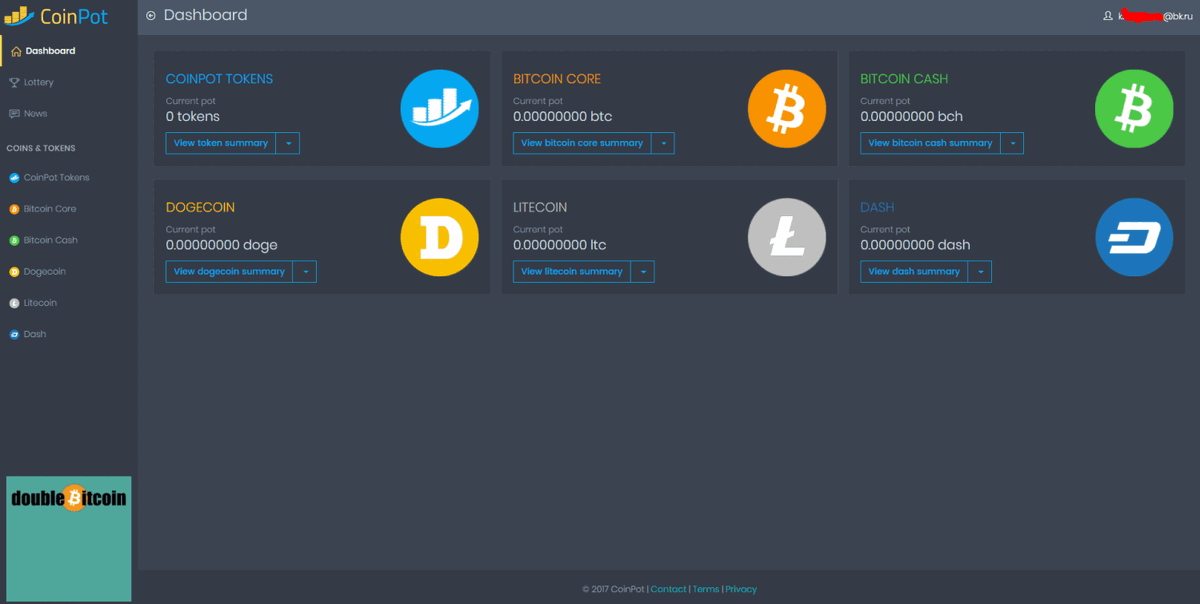The image size is (1200, 604).
Task: Expand dropdown arrow next to View bitcoin core summary
Action: [x=663, y=143]
